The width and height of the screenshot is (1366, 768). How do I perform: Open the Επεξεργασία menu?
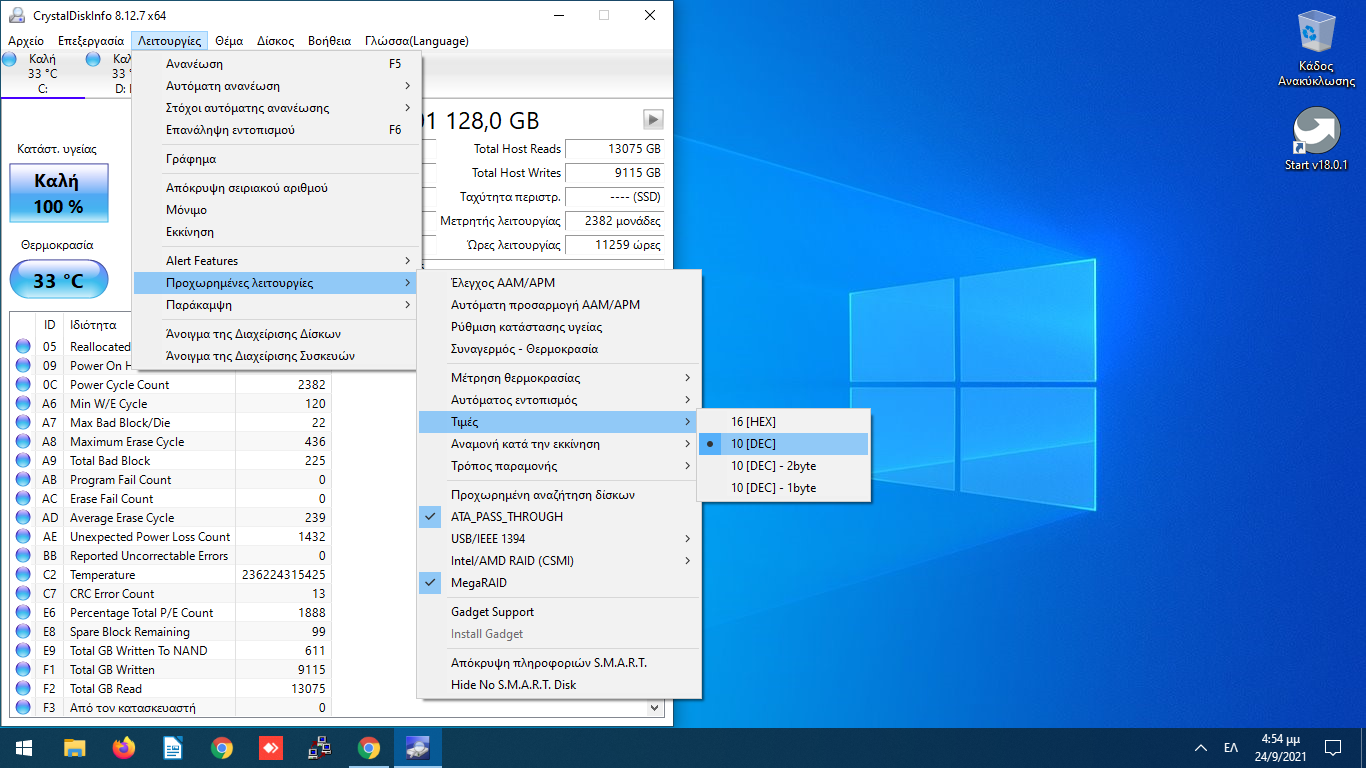pyautogui.click(x=91, y=41)
